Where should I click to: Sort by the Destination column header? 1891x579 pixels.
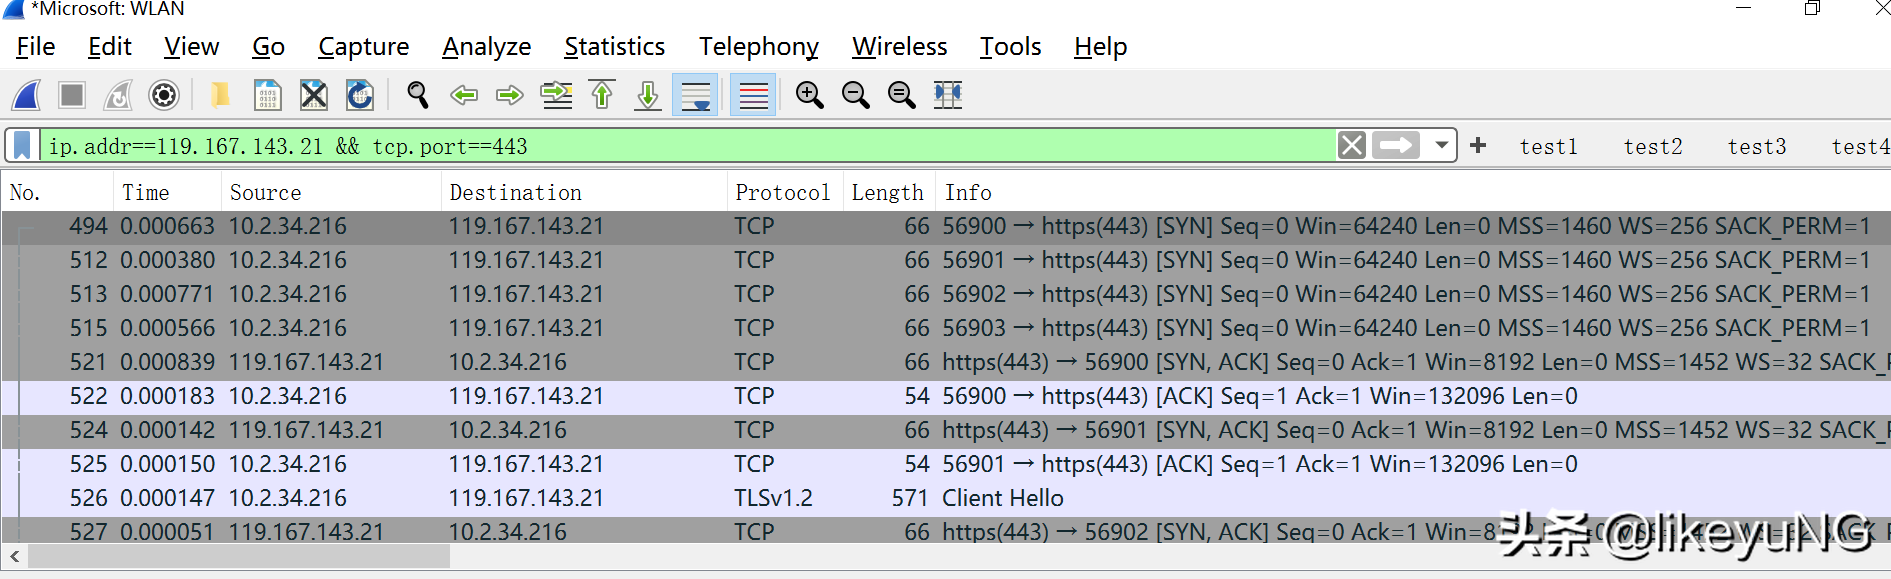[584, 192]
